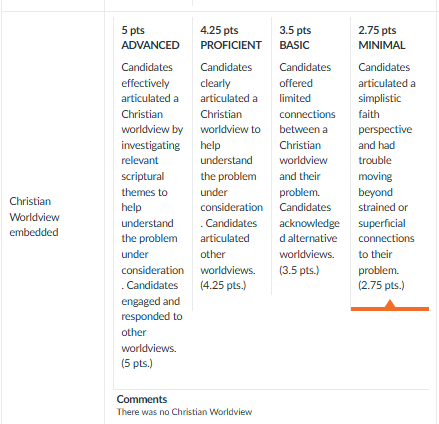Click the comment text 'There was no Christian Worldview'

click(x=184, y=412)
